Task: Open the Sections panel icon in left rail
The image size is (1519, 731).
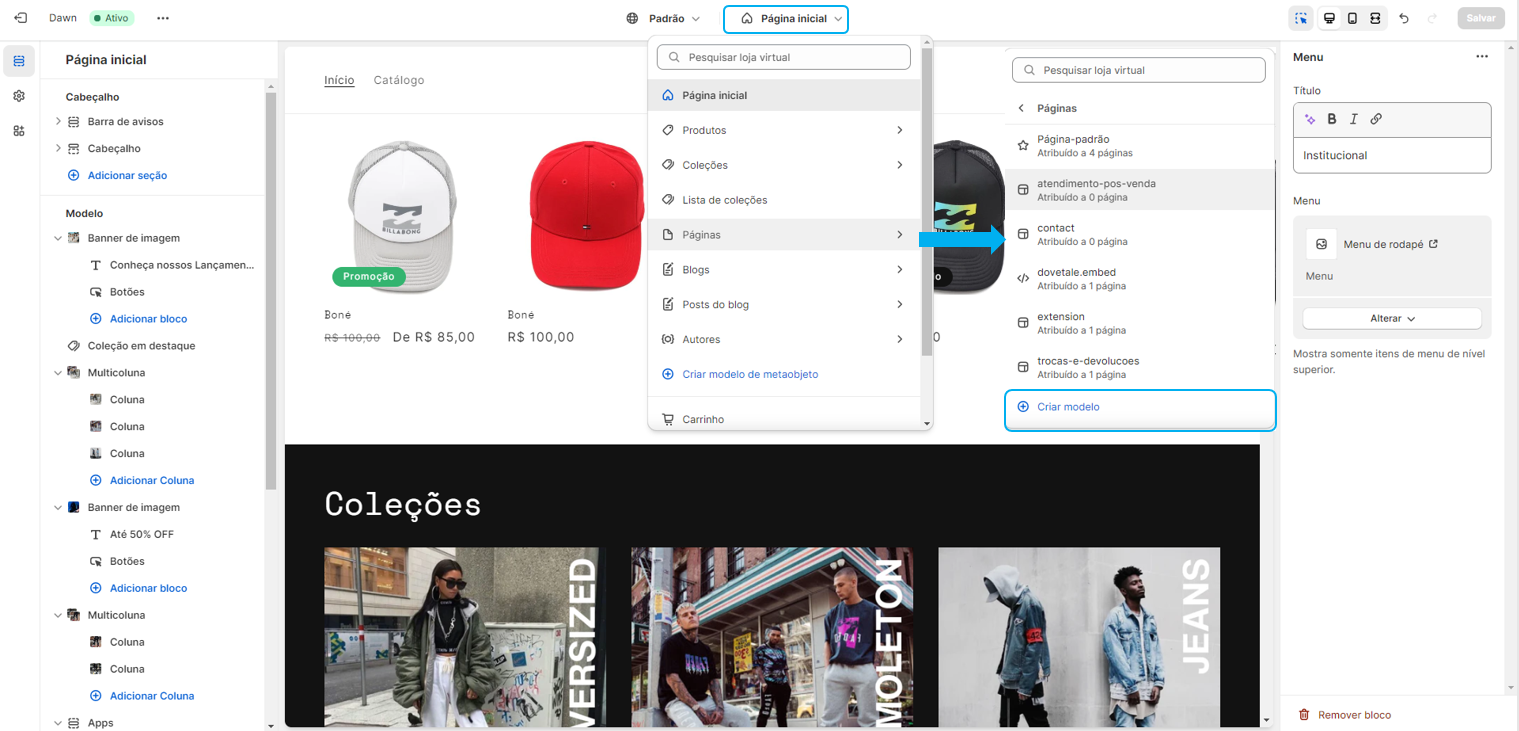Action: 19,61
